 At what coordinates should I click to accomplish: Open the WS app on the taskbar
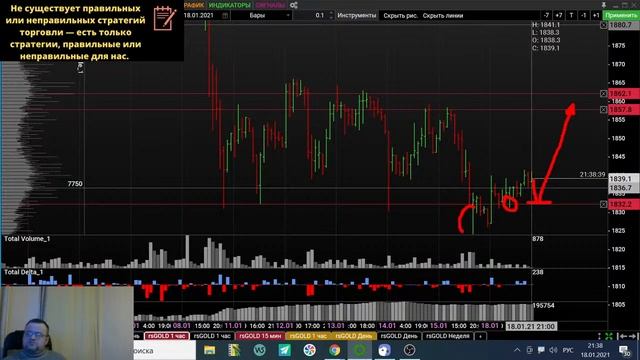(x=260, y=350)
